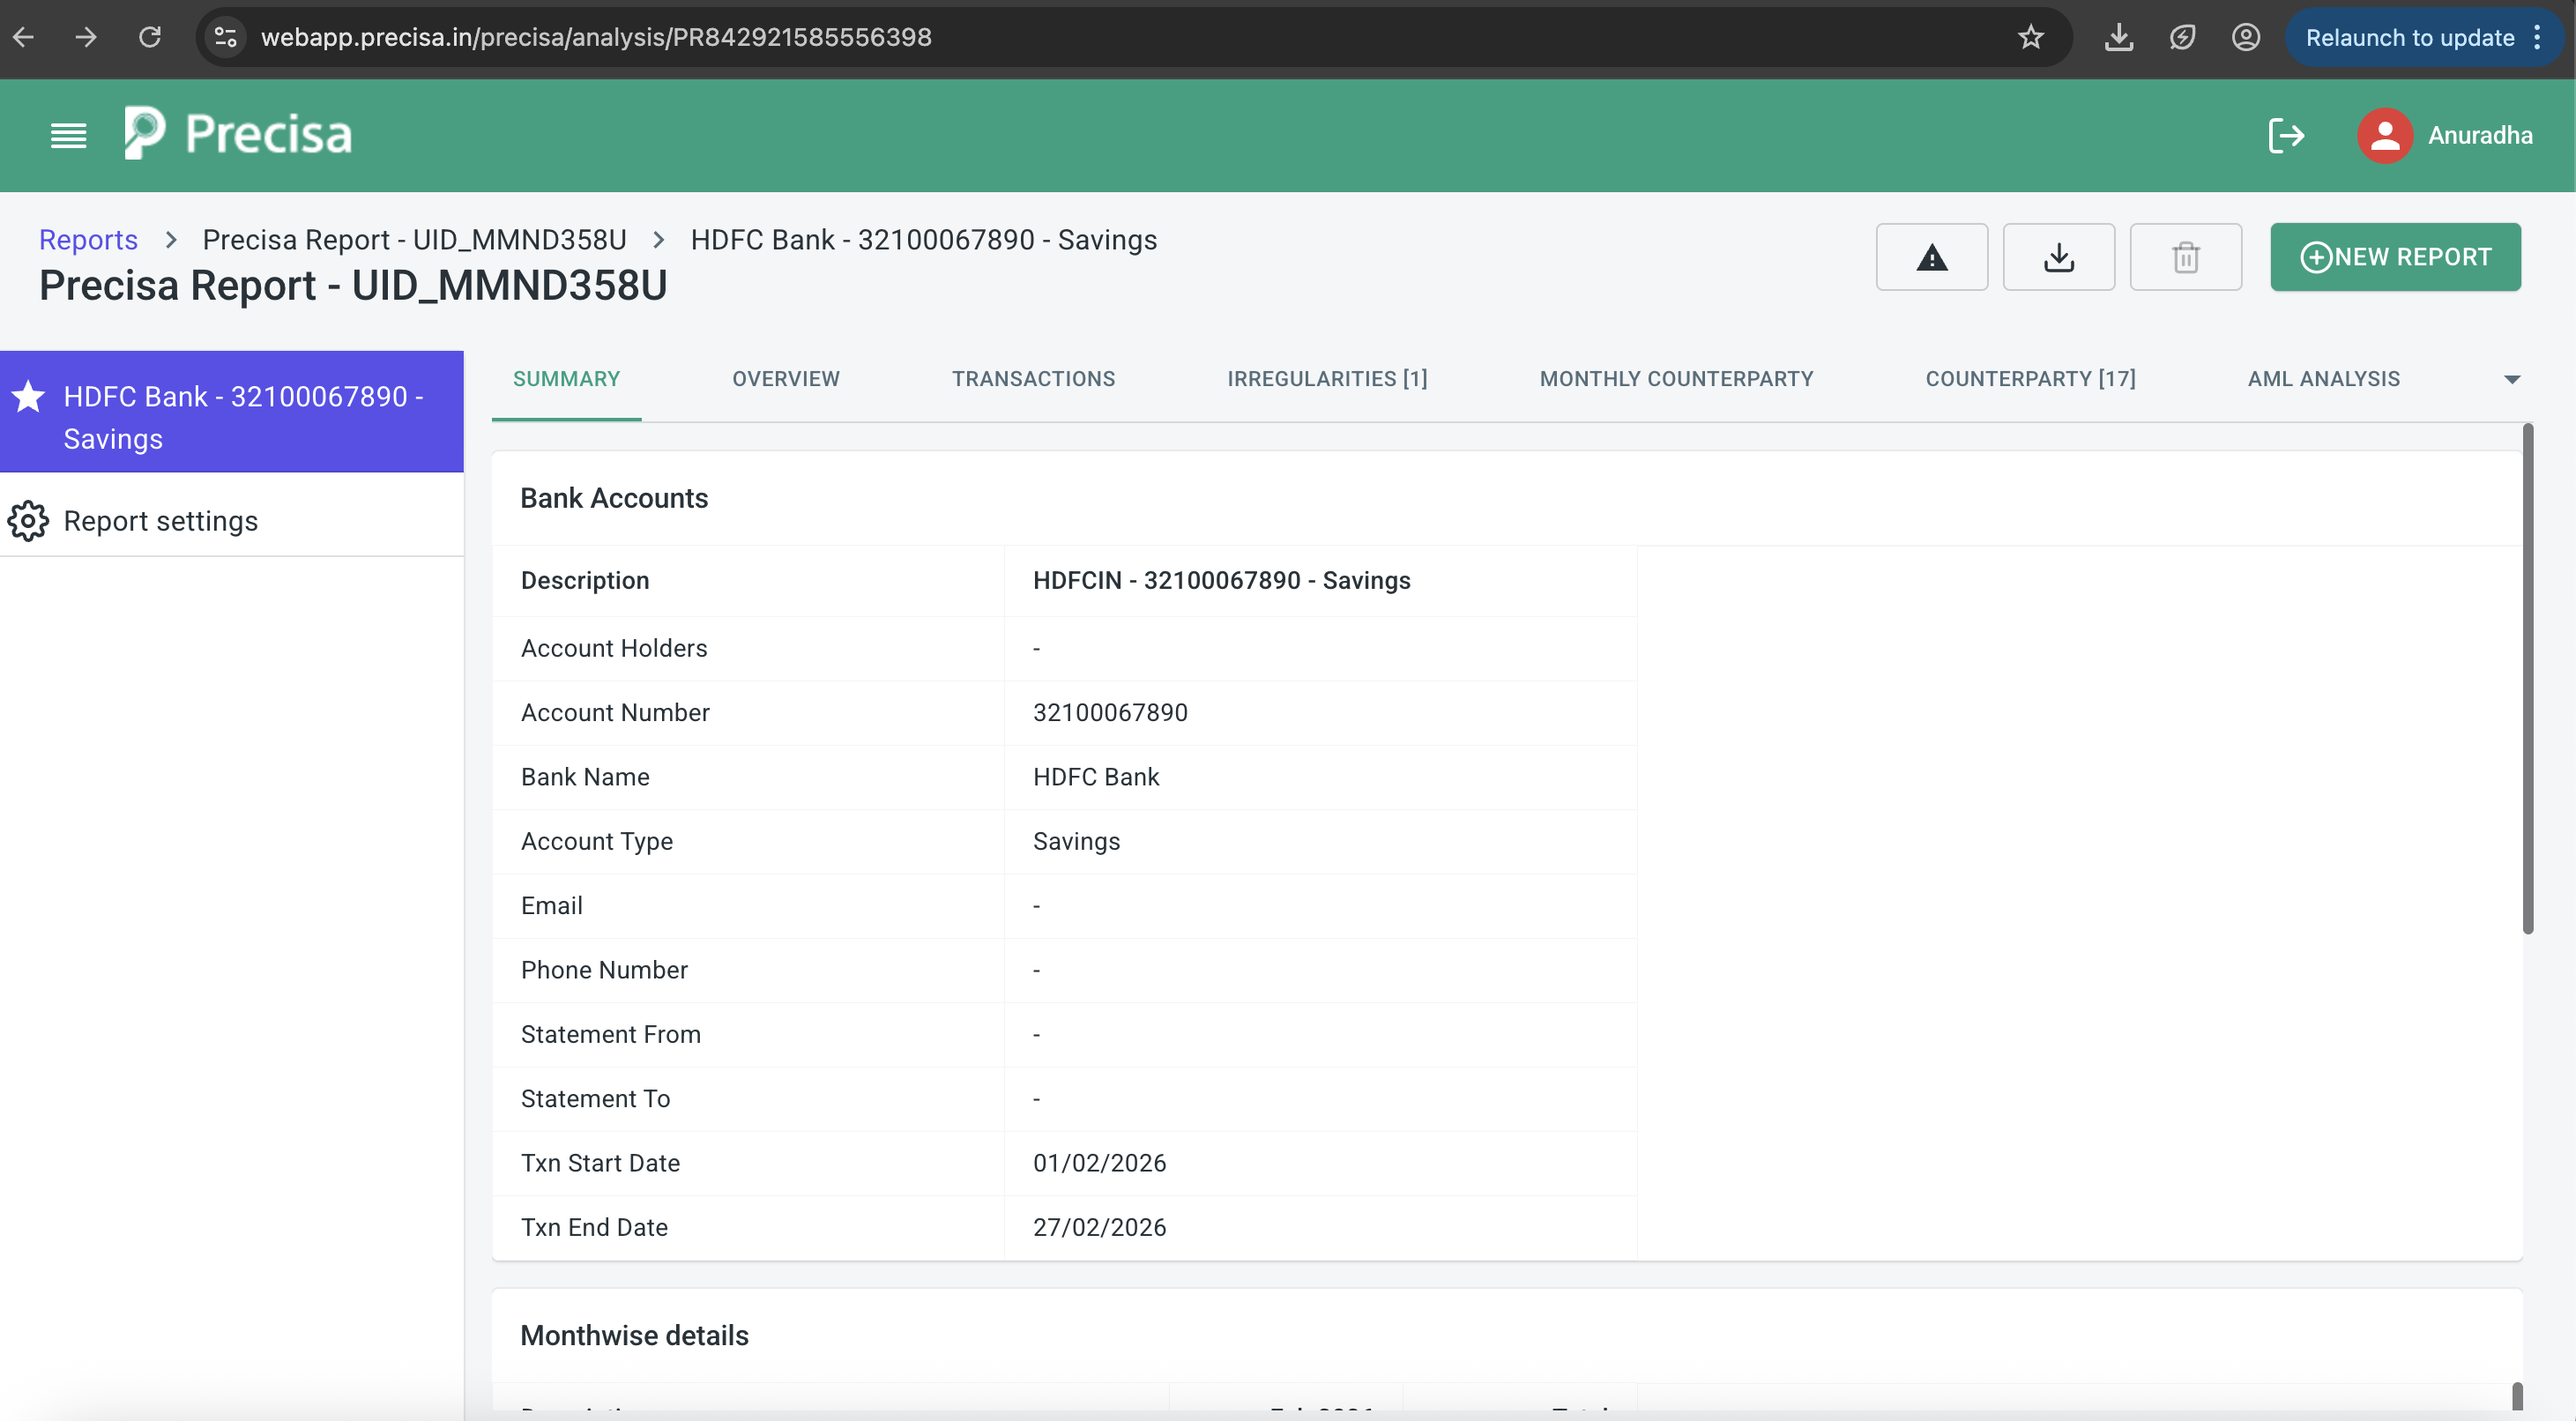Click the trash delete report button
The width and height of the screenshot is (2576, 1421).
pyautogui.click(x=2185, y=257)
